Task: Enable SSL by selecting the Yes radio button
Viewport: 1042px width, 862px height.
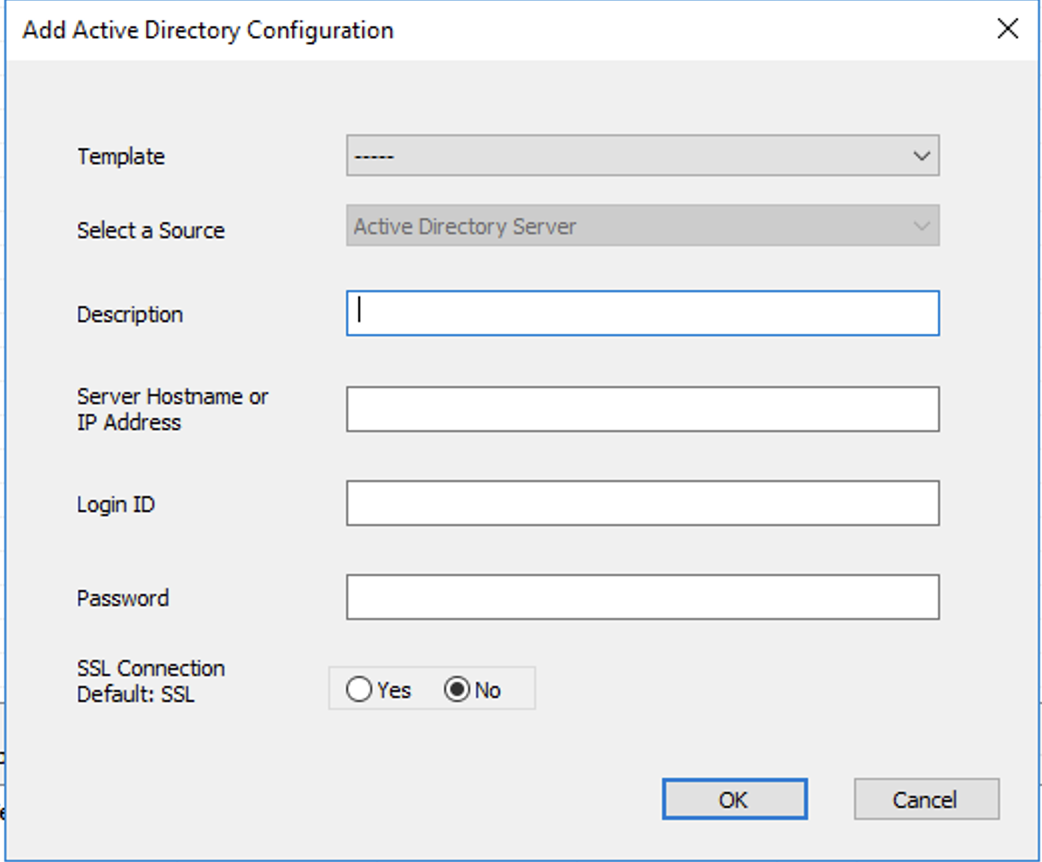Action: [x=359, y=690]
